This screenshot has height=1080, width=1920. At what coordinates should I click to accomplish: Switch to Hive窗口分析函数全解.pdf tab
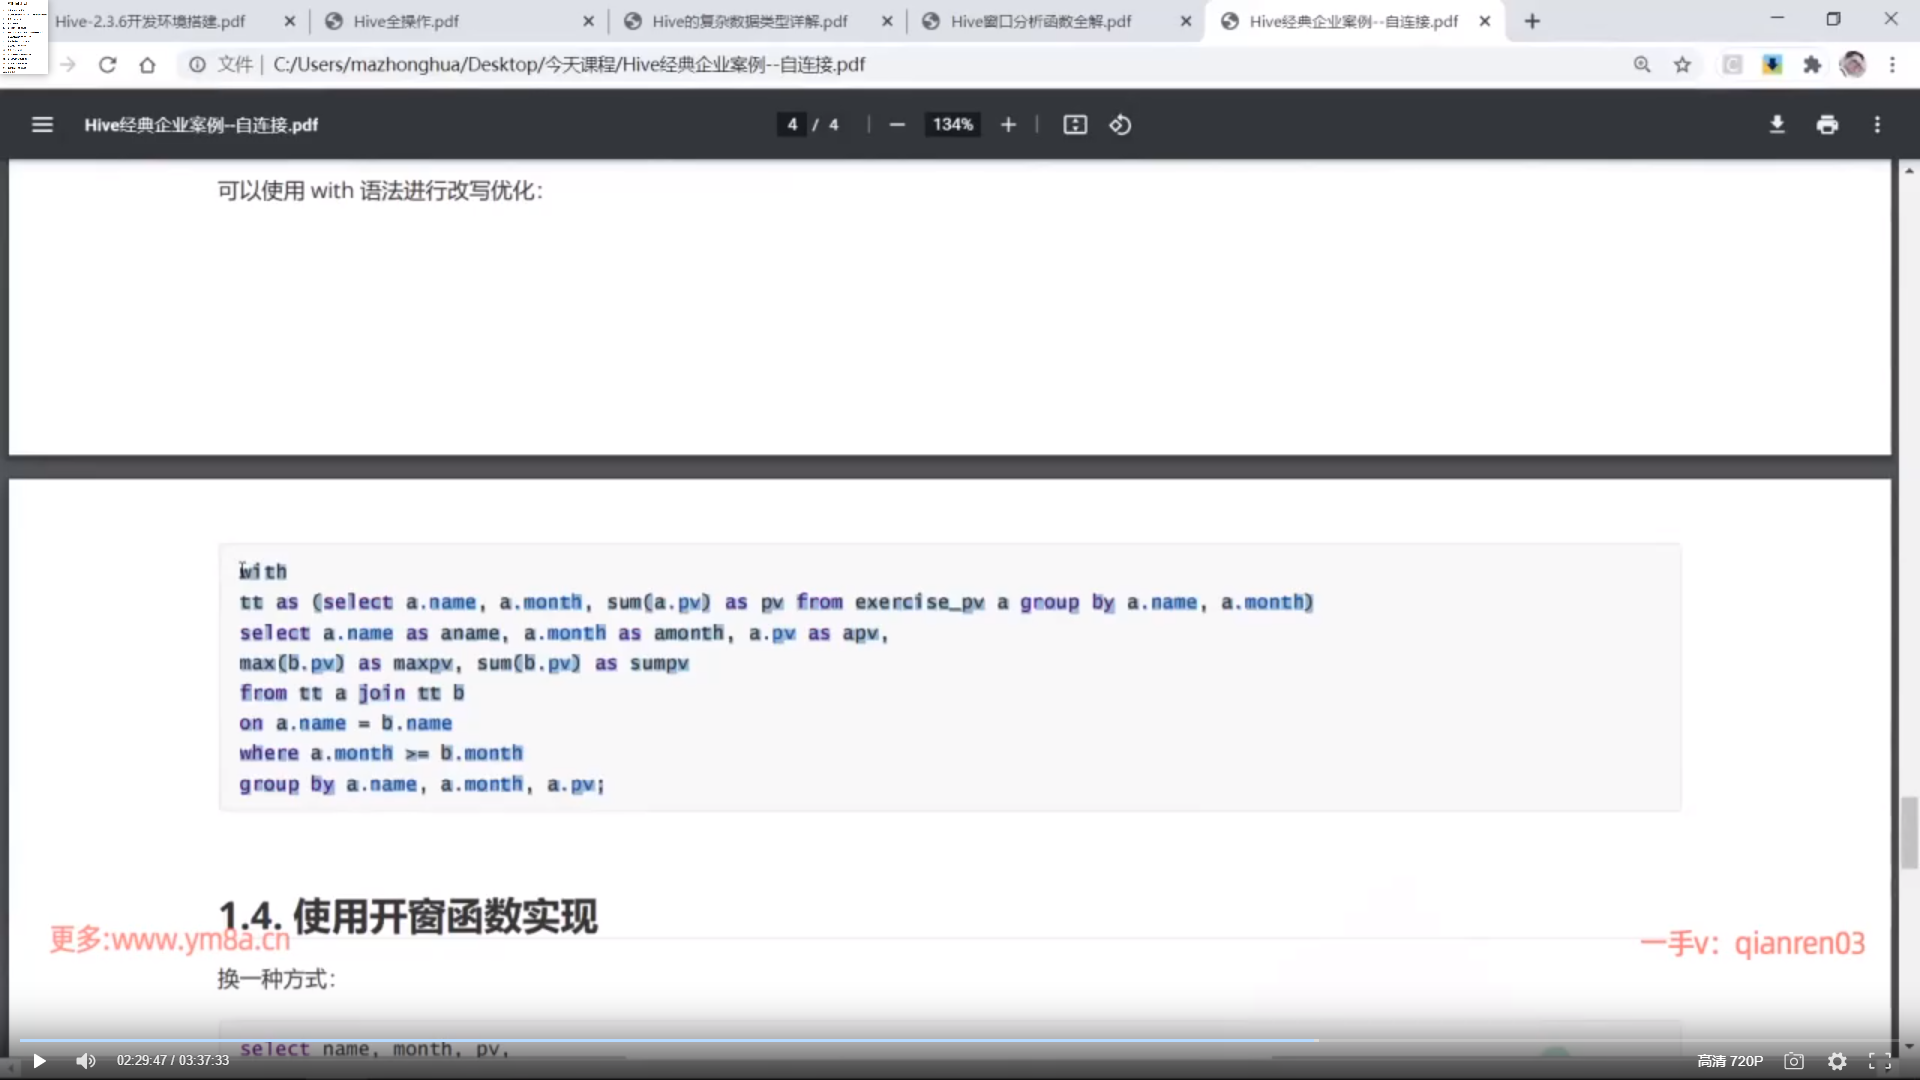click(1040, 21)
